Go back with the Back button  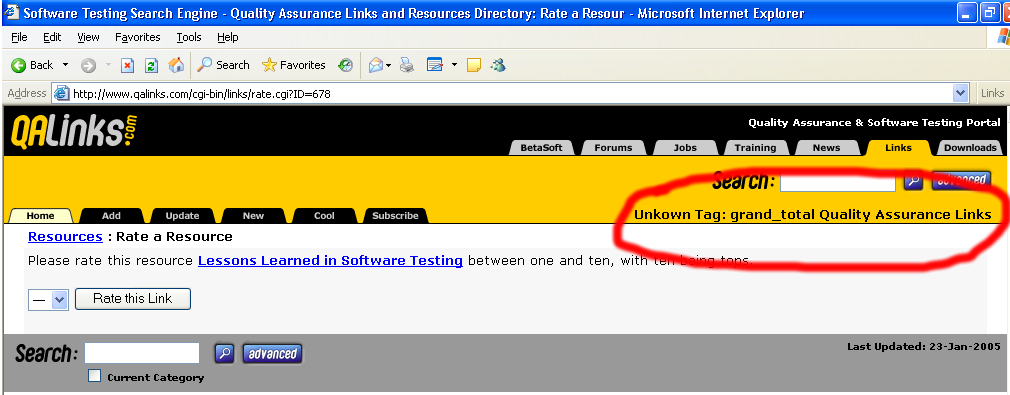[x=32, y=65]
